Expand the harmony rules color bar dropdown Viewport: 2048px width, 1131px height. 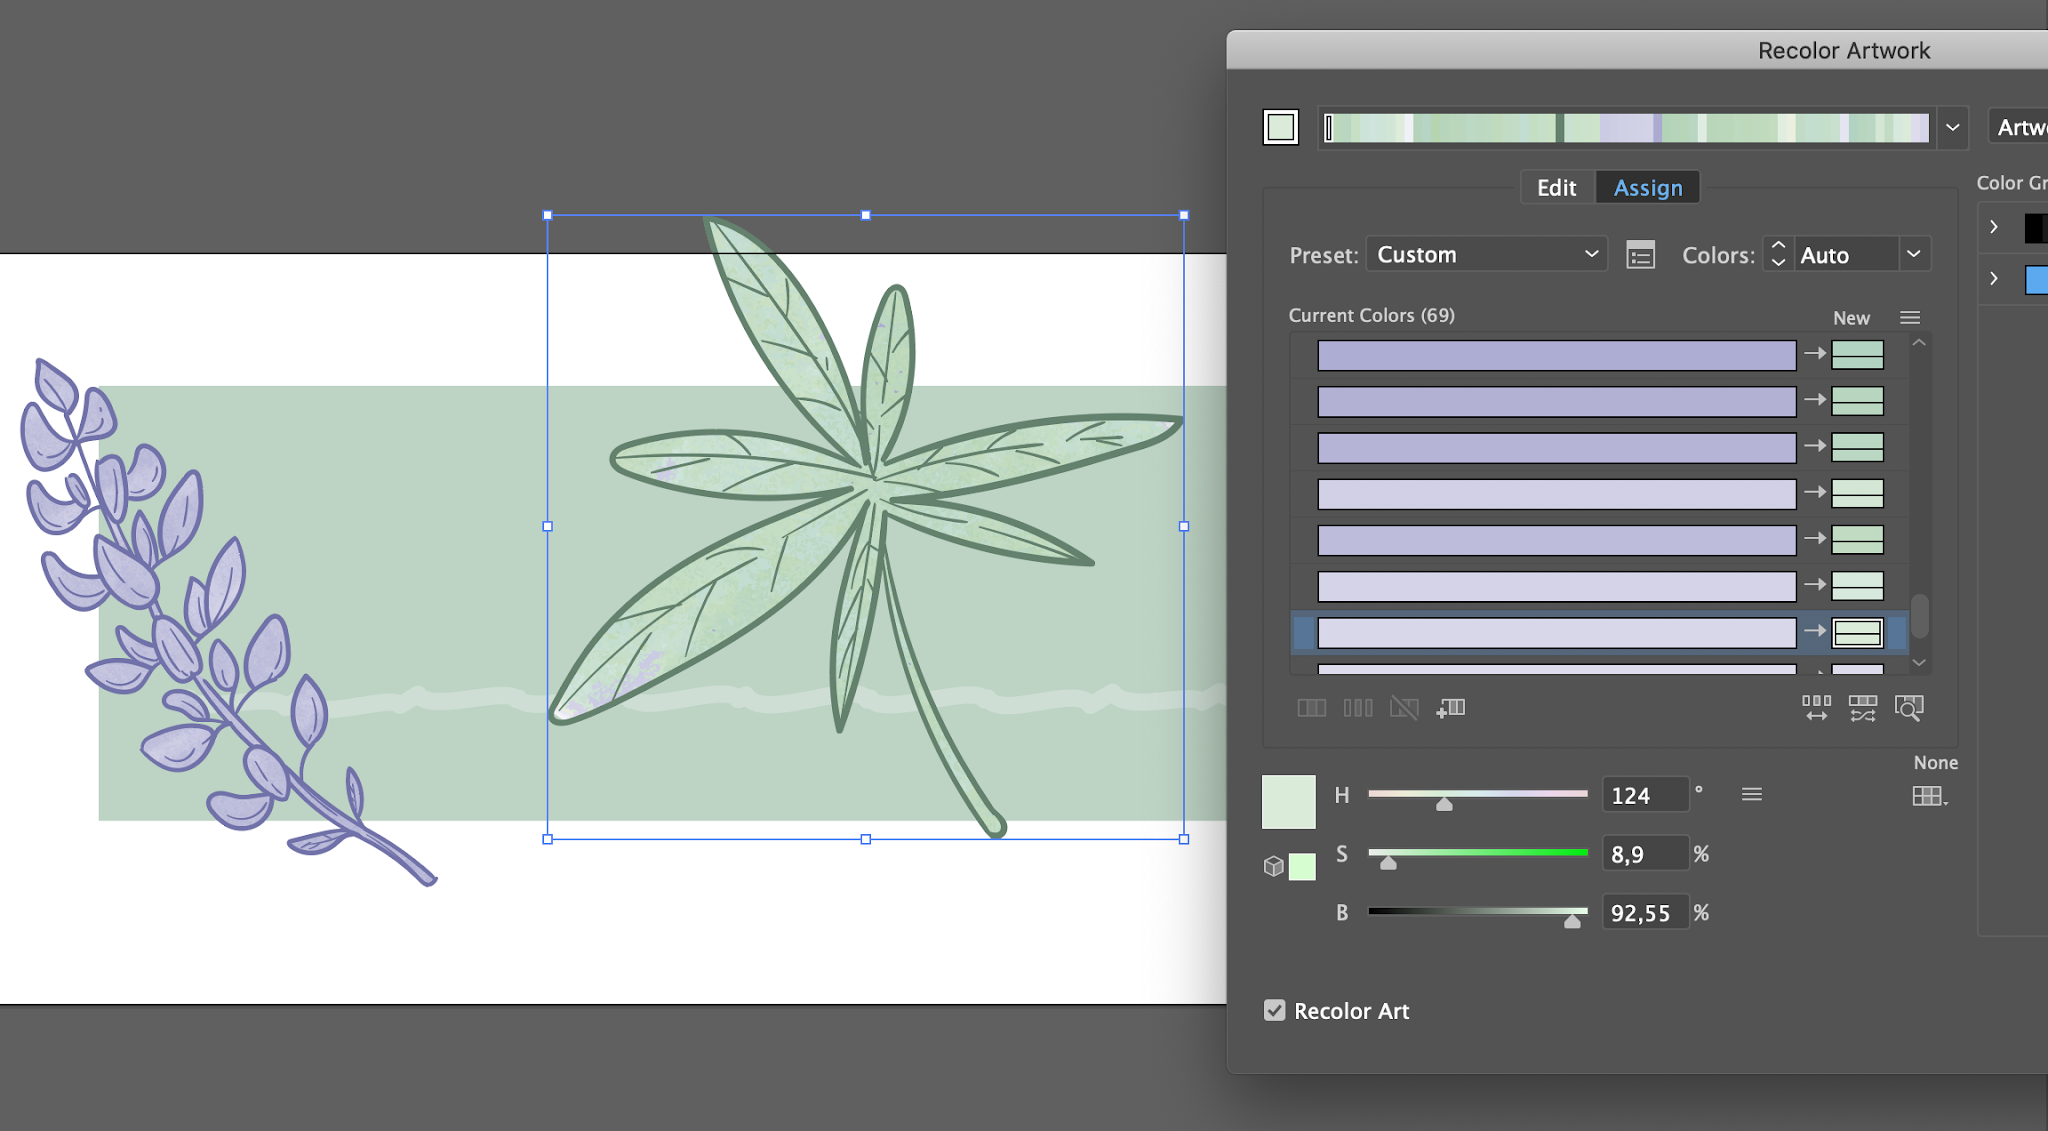[x=1952, y=128]
